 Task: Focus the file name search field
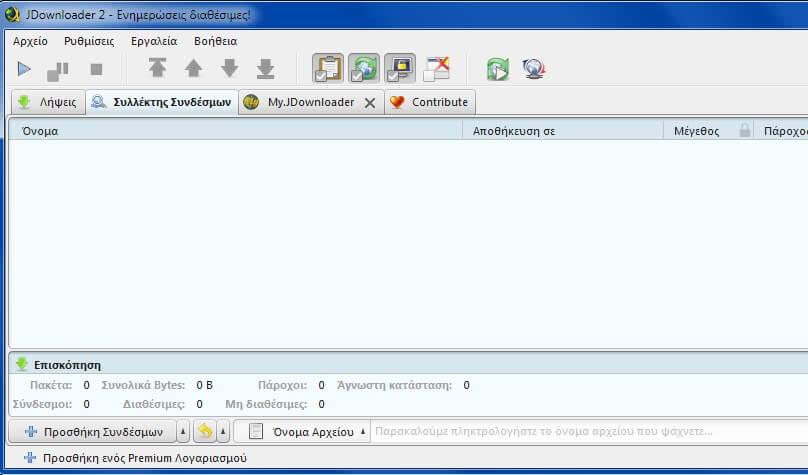tap(590, 432)
